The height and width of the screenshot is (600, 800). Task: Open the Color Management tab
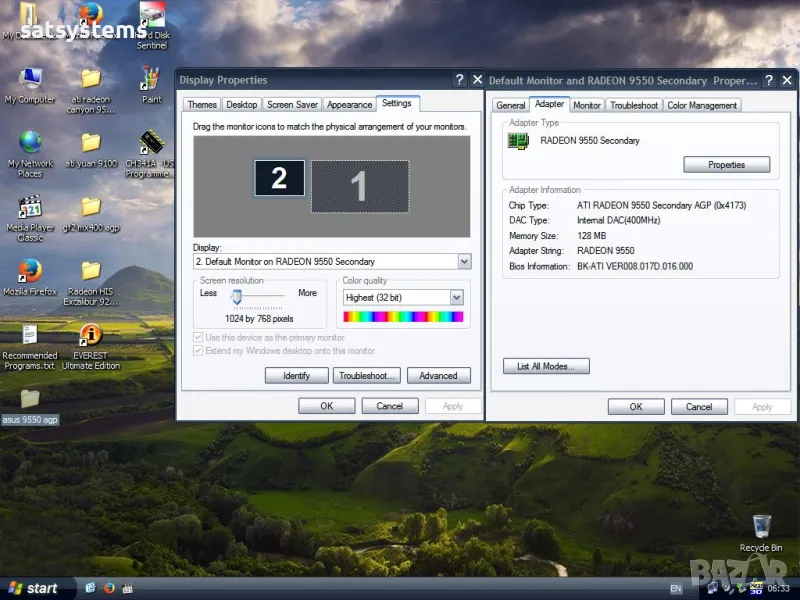[x=702, y=105]
